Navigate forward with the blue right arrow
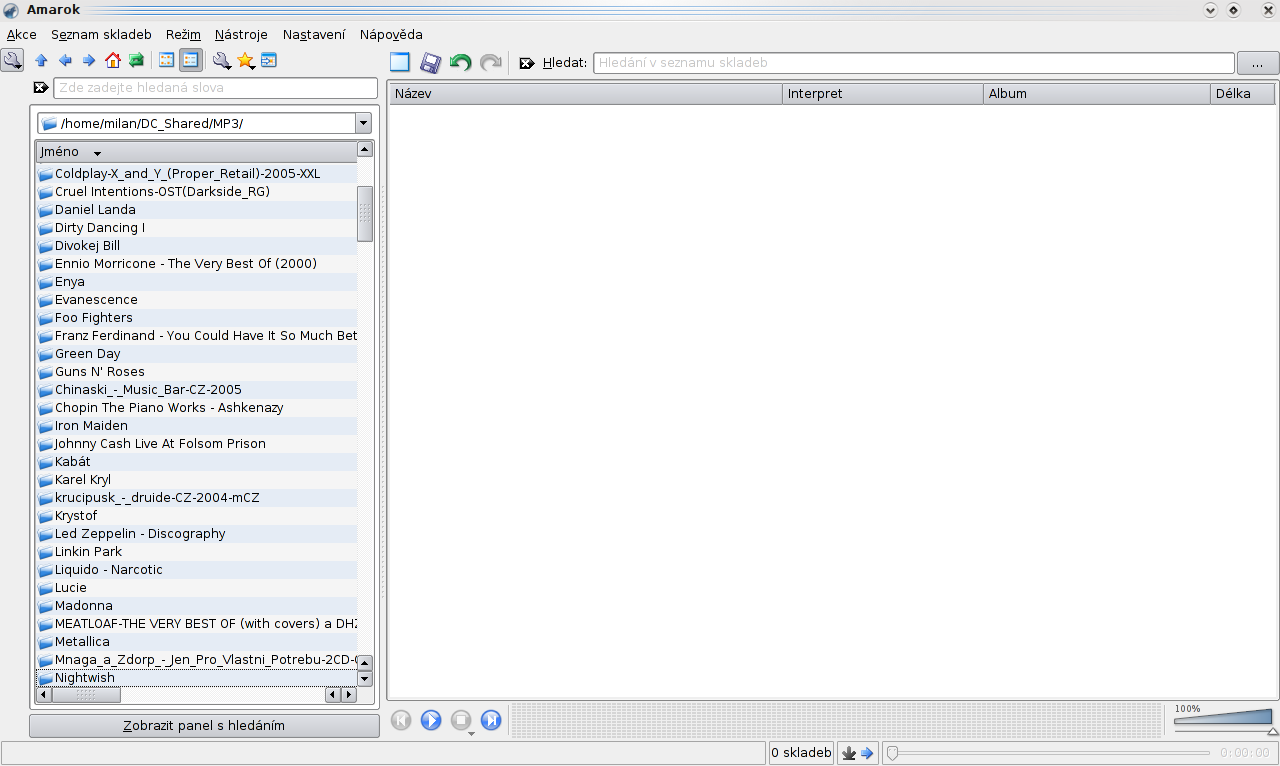Viewport: 1280px width, 766px height. tap(88, 61)
